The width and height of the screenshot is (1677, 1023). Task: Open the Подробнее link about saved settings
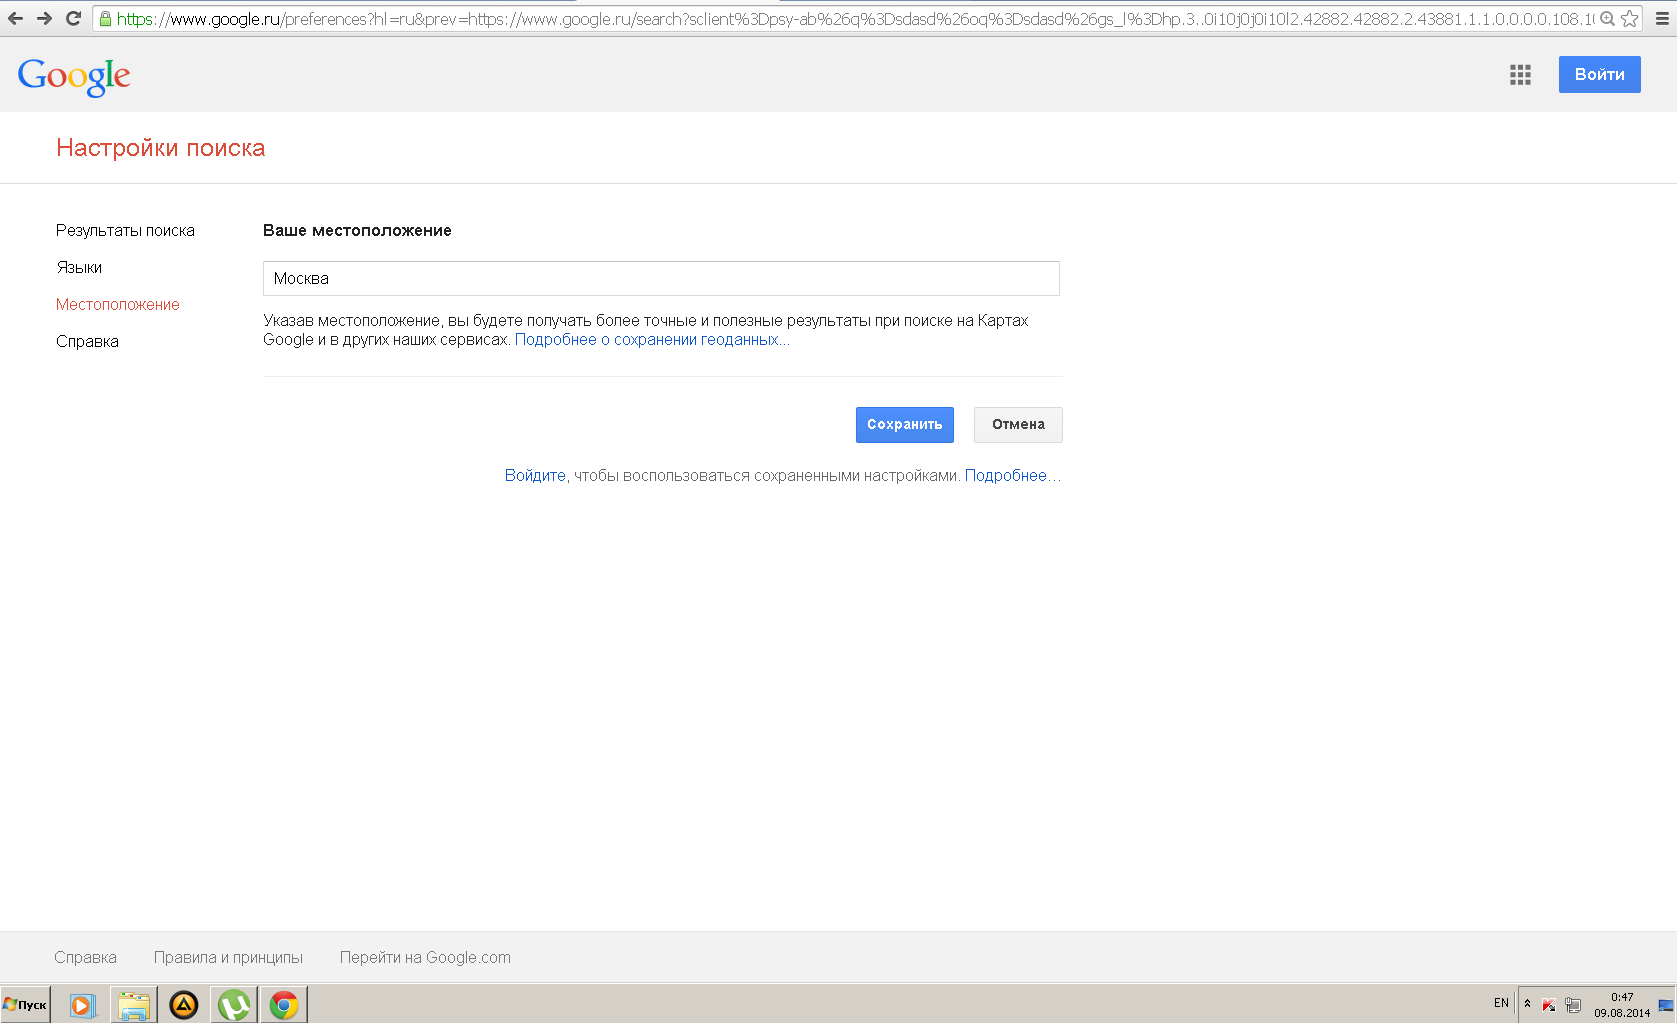pos(1012,476)
